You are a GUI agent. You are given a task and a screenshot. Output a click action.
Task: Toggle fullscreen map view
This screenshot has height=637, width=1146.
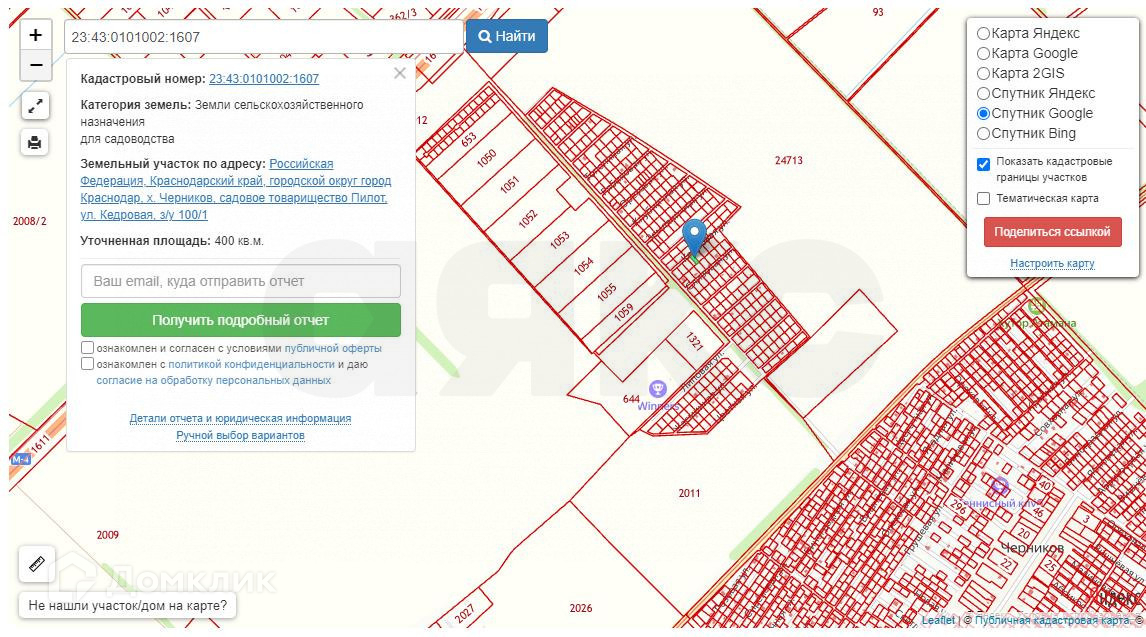point(35,106)
